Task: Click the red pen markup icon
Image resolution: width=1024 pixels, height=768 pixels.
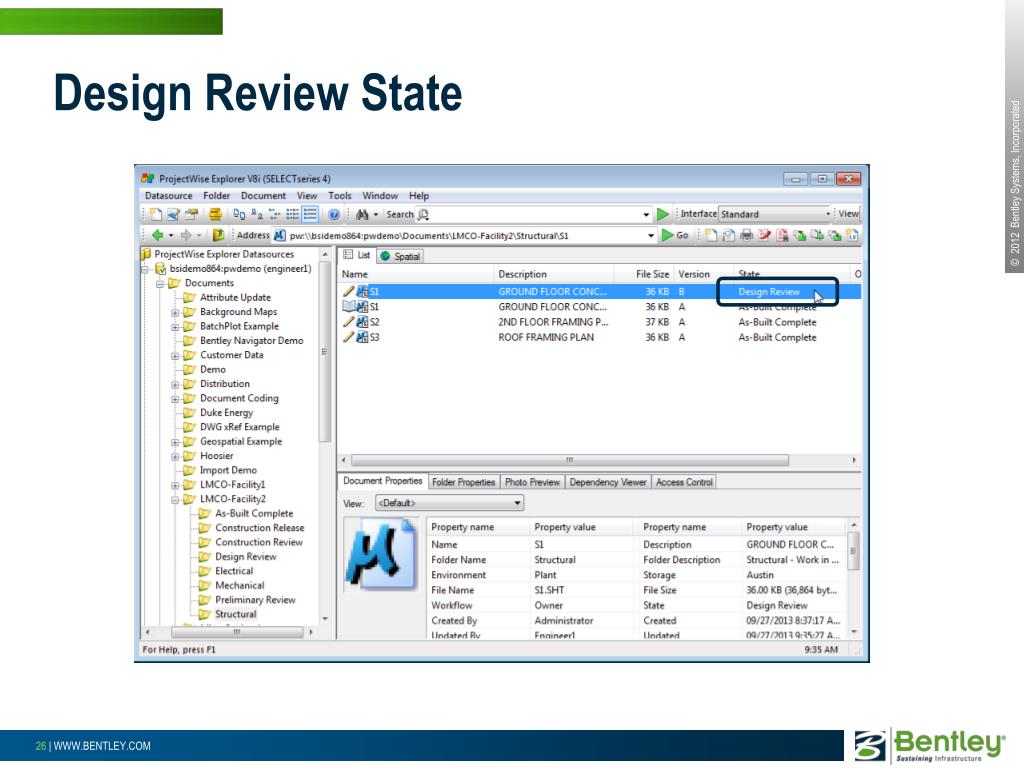Action: (764, 235)
